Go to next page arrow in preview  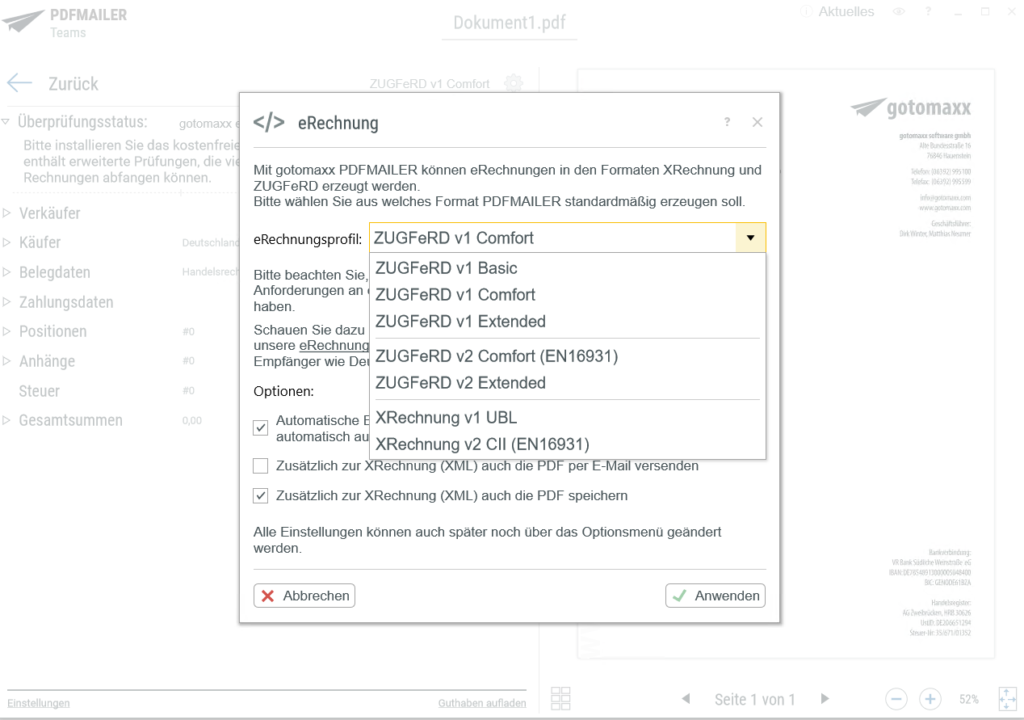click(x=825, y=698)
